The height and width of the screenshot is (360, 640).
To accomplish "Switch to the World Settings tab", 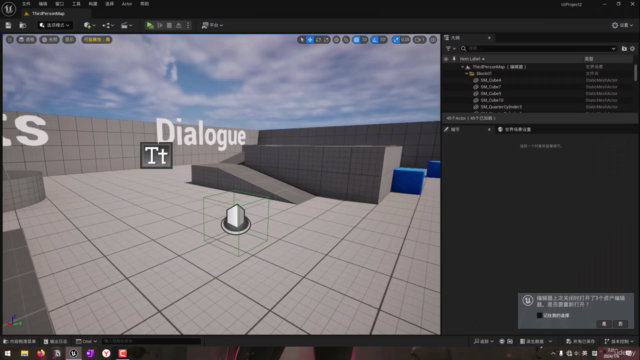I will 514,129.
